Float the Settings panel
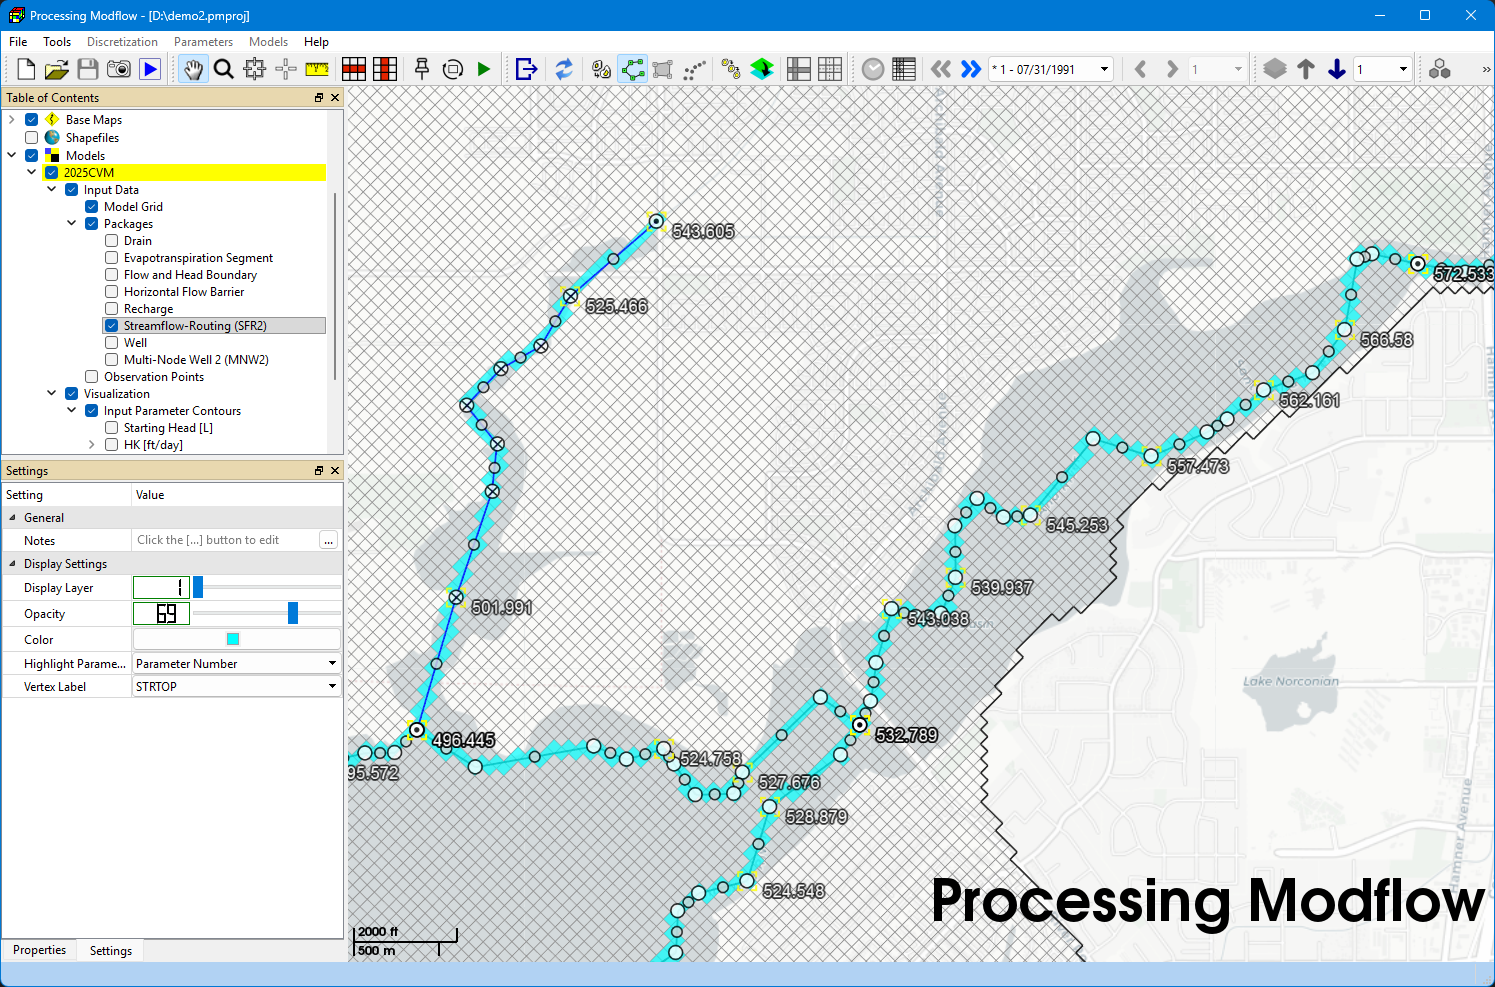The image size is (1495, 987). pyautogui.click(x=319, y=471)
